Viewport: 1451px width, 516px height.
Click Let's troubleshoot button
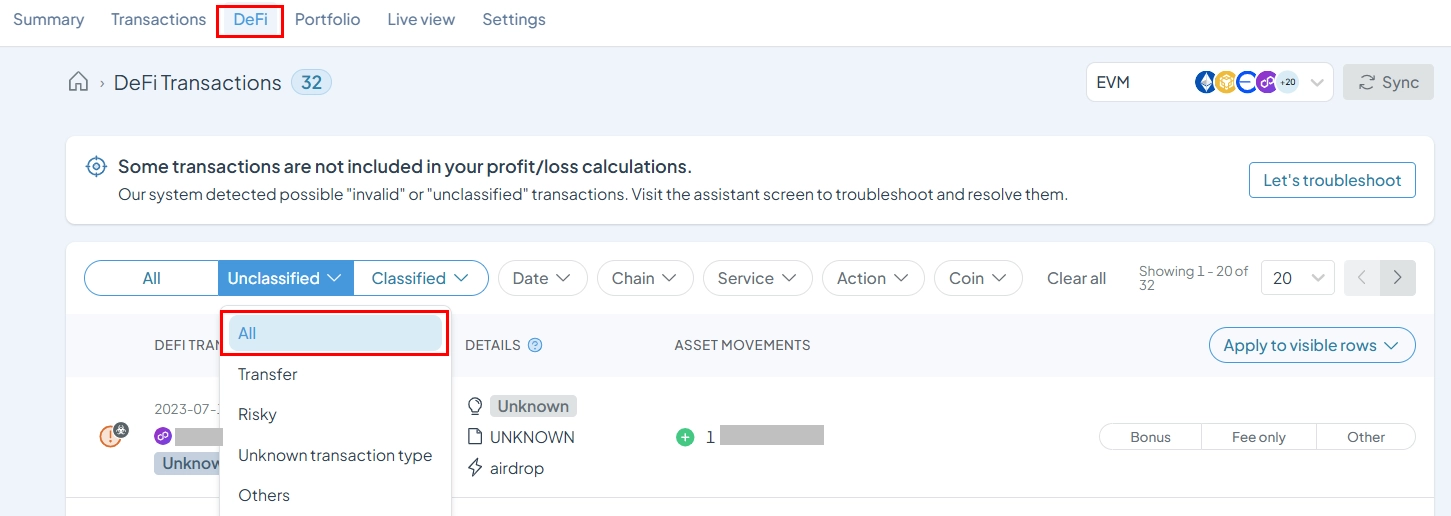tap(1332, 180)
